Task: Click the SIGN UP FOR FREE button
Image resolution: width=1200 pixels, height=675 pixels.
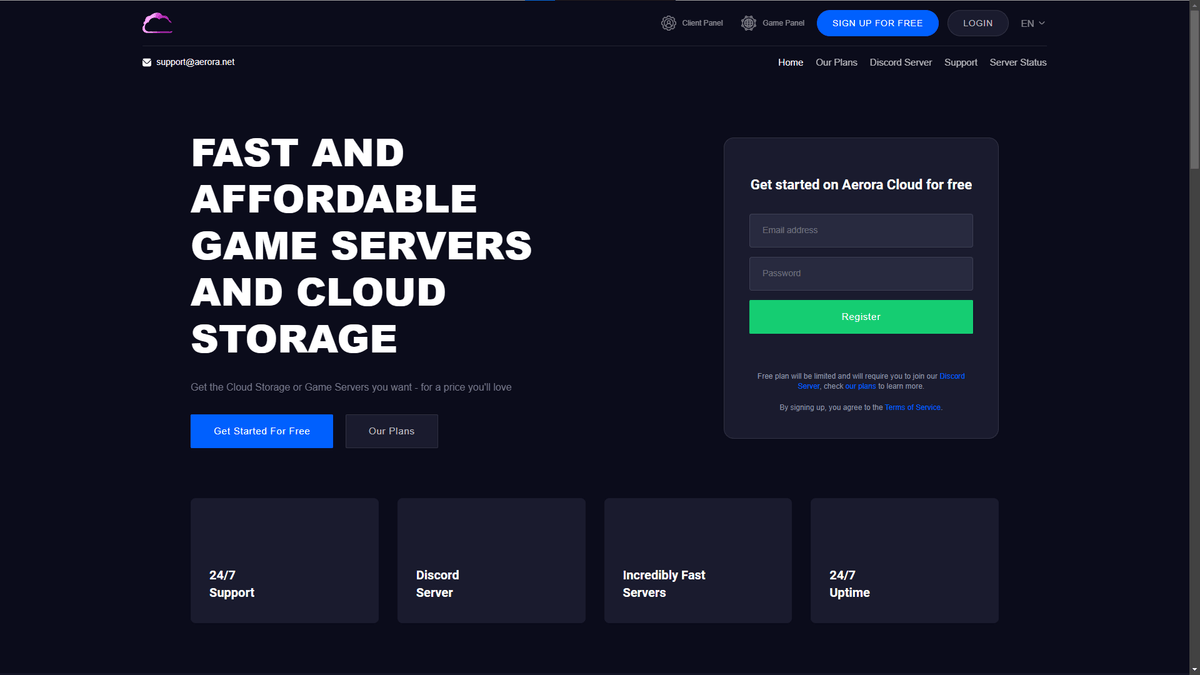Action: 878,23
